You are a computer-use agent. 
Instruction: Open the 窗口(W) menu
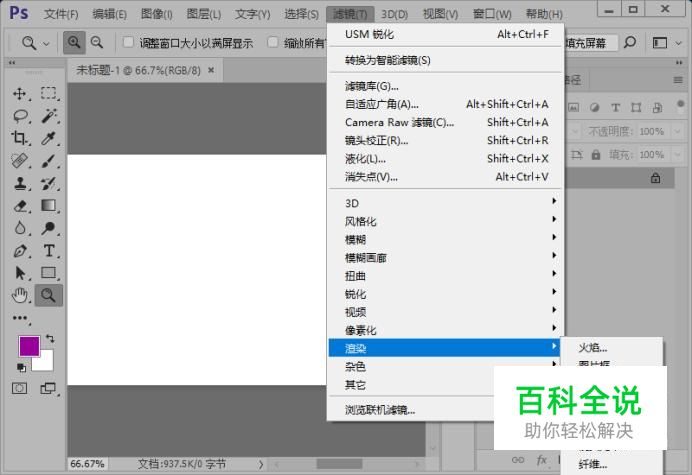click(x=492, y=14)
